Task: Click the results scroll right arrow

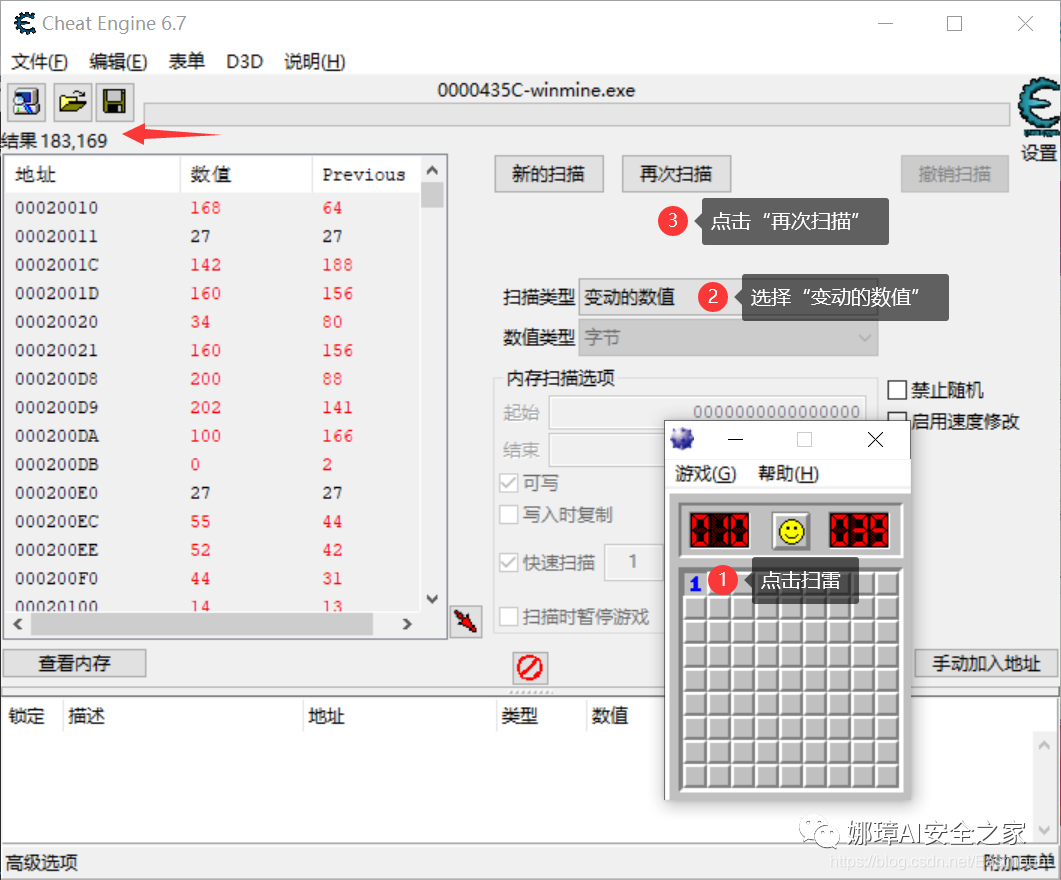Action: click(x=407, y=624)
